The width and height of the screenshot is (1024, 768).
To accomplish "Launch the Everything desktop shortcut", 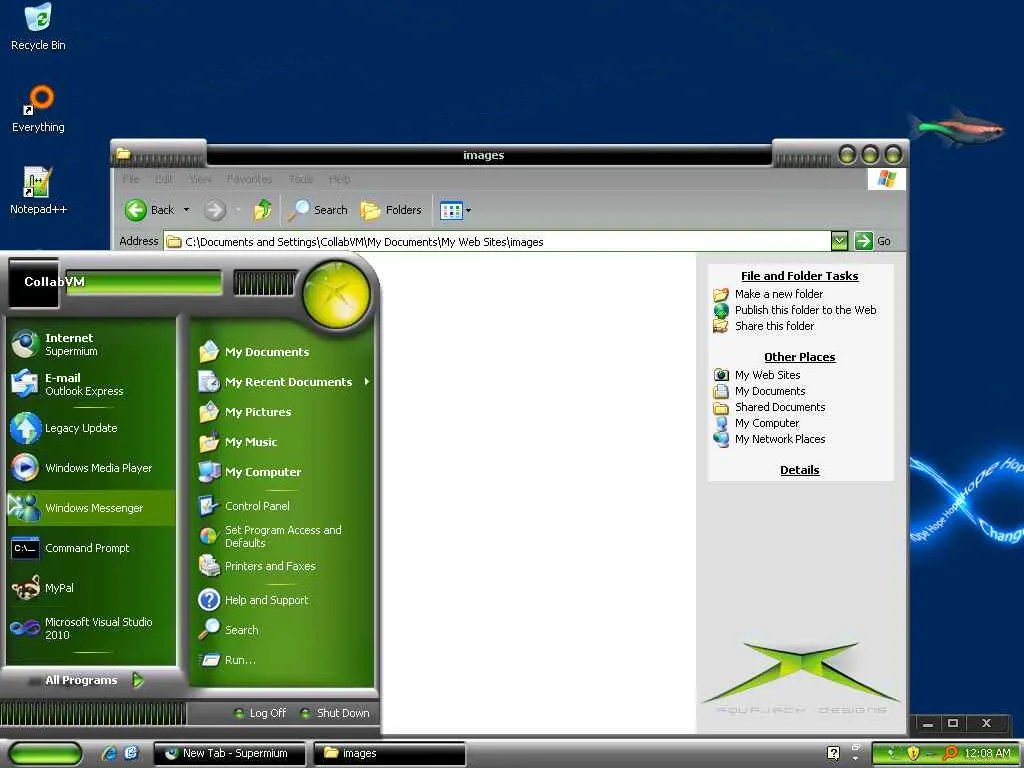I will [38, 109].
